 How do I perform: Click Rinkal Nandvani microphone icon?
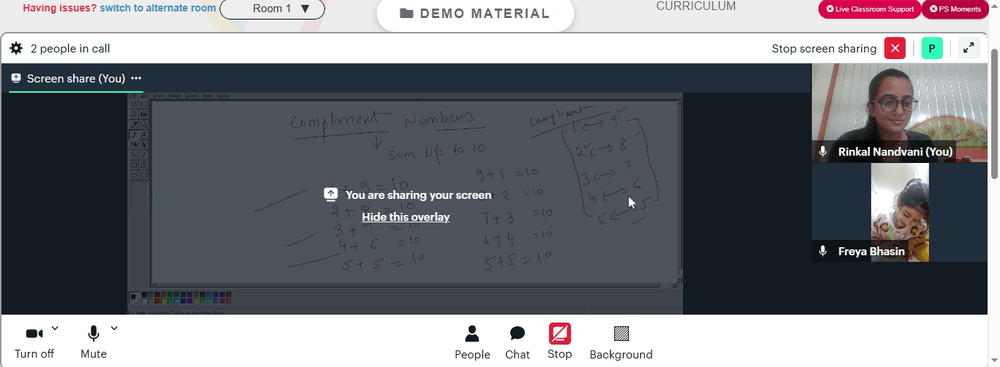823,152
